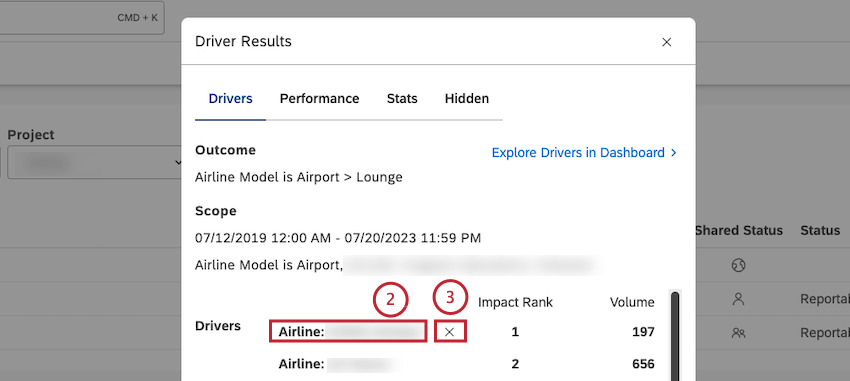850x381 pixels.
Task: Click the volume value 656
Action: [643, 364]
